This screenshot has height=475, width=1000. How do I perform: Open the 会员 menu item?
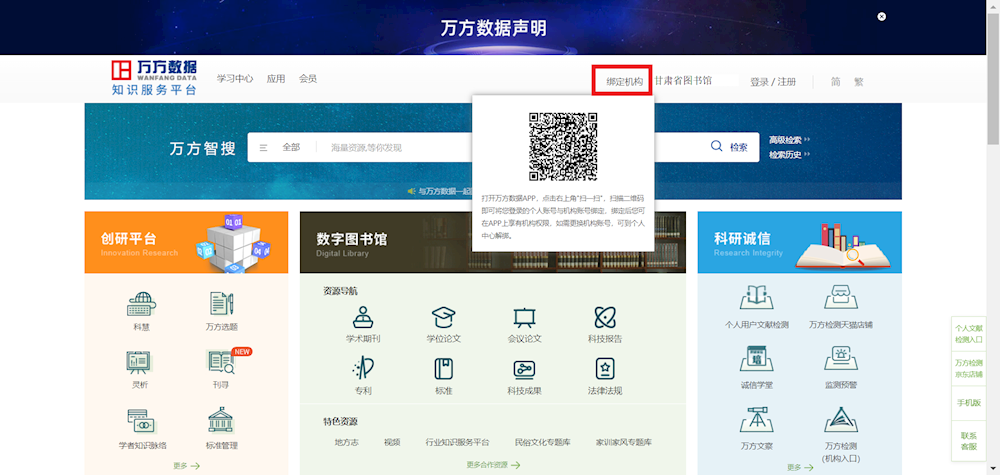tap(308, 79)
